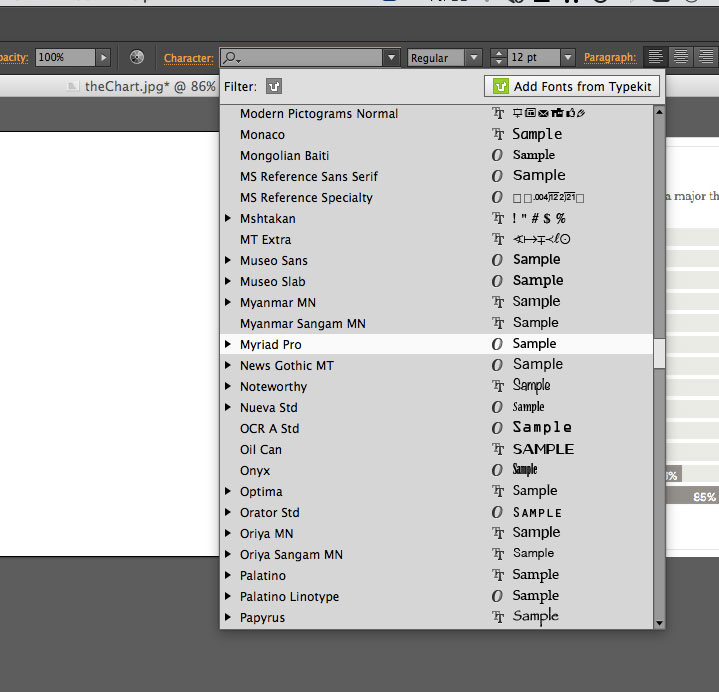Expand the Orator Std font family
719x692 pixels.
(x=228, y=512)
